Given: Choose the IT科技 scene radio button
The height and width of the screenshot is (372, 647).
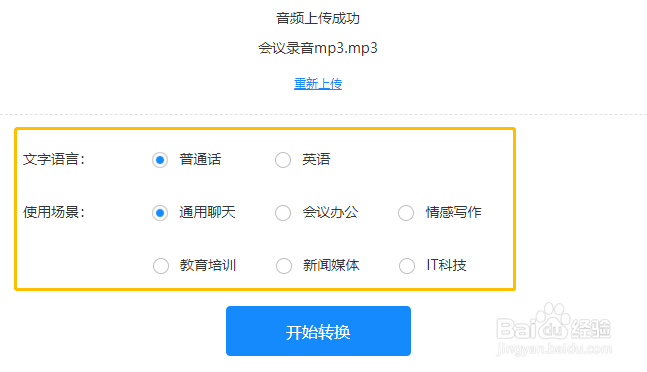Looking at the screenshot, I should (x=406, y=266).
